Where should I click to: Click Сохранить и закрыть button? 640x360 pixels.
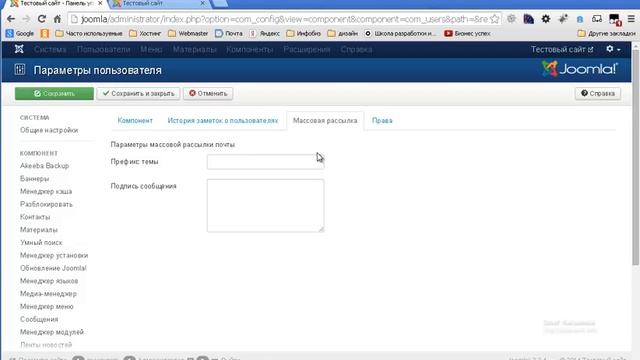point(138,93)
